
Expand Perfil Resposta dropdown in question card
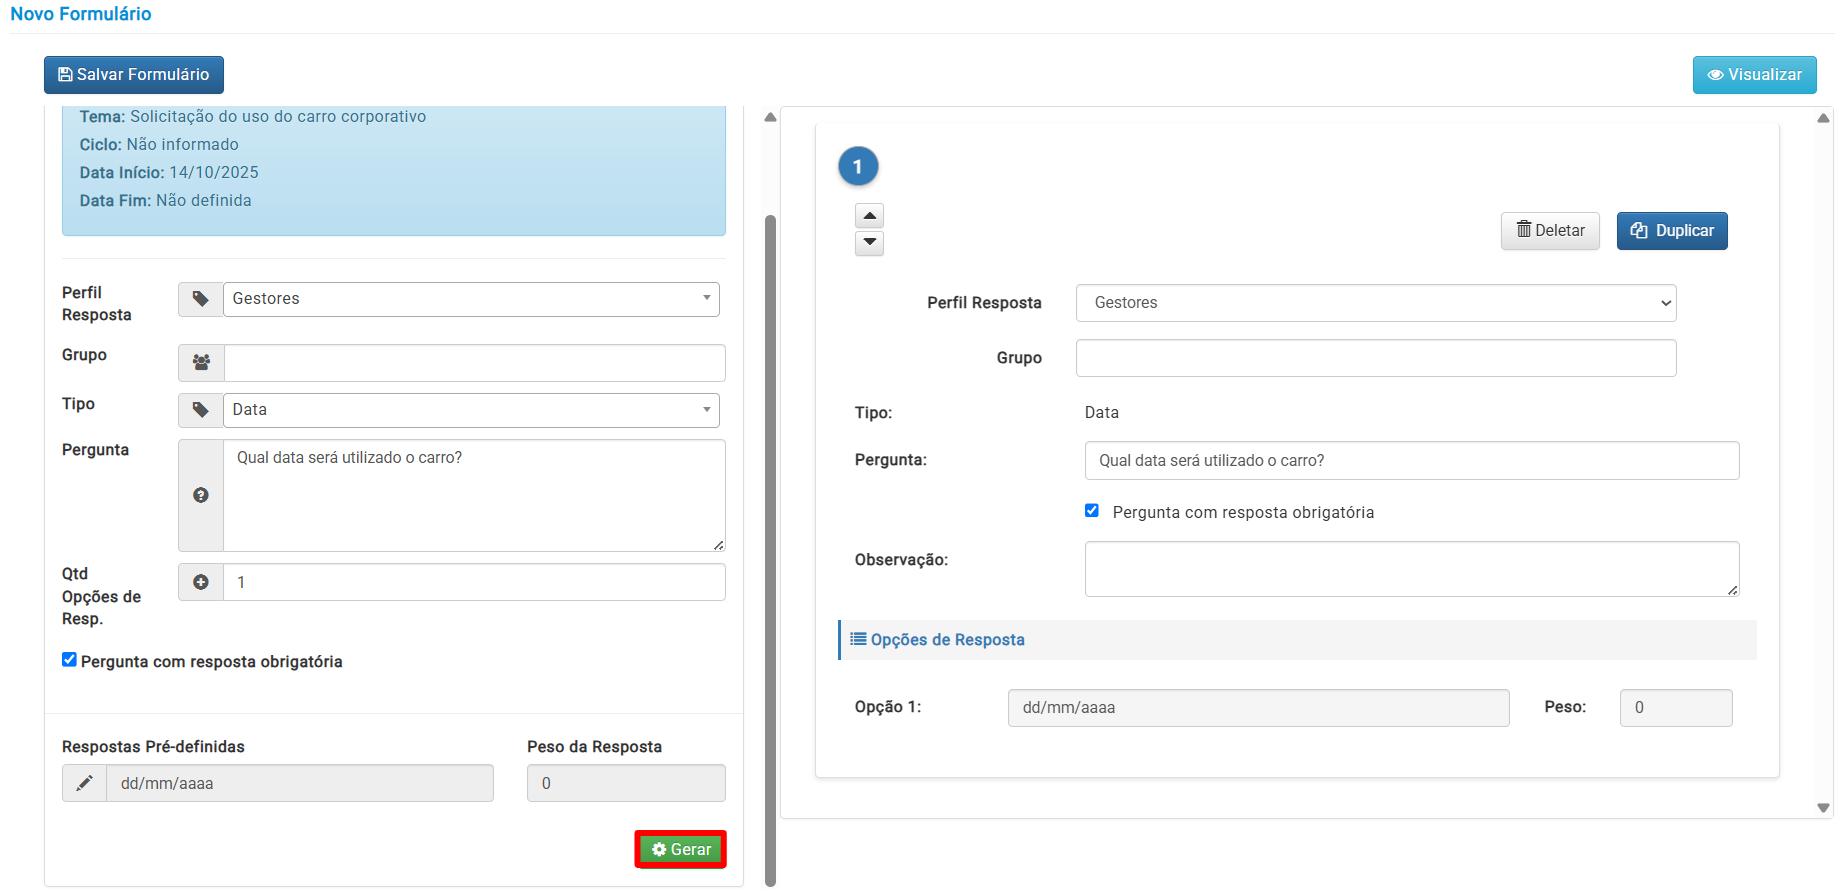point(1375,303)
